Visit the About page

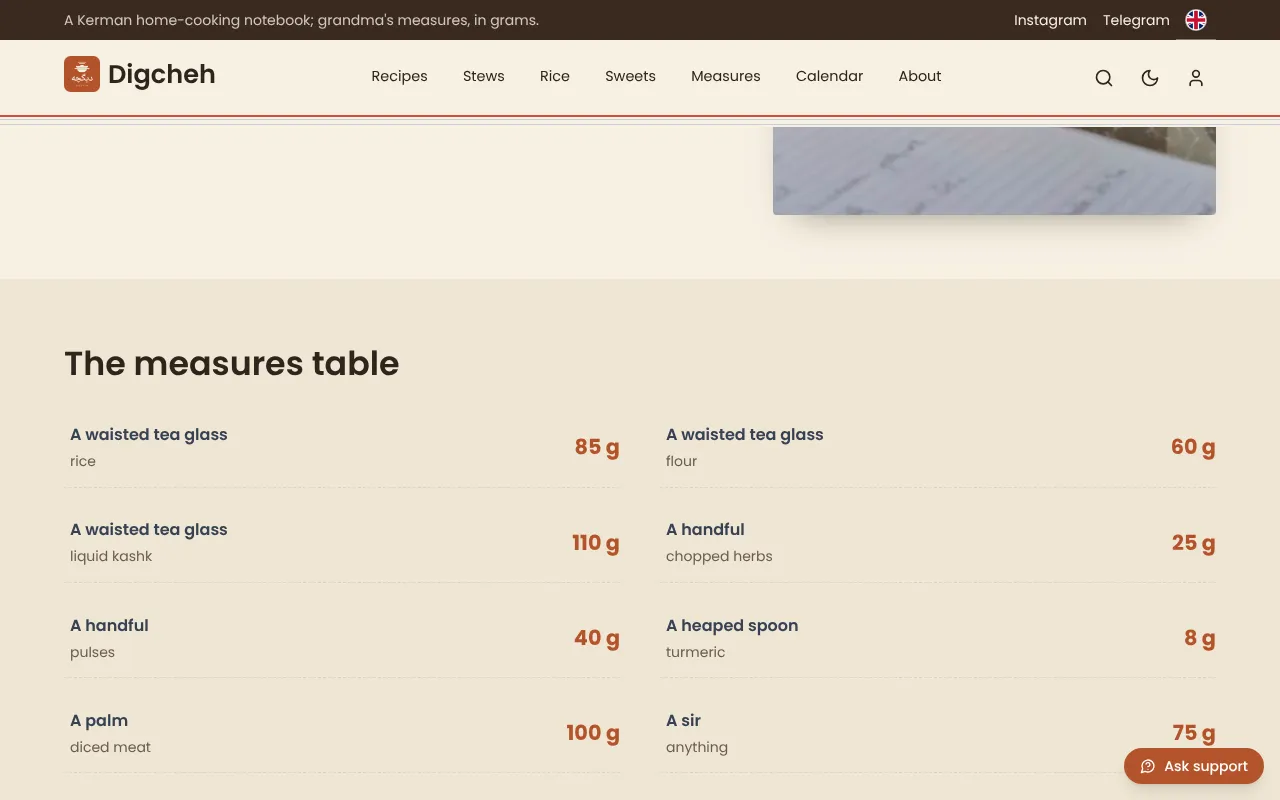pyautogui.click(x=920, y=76)
